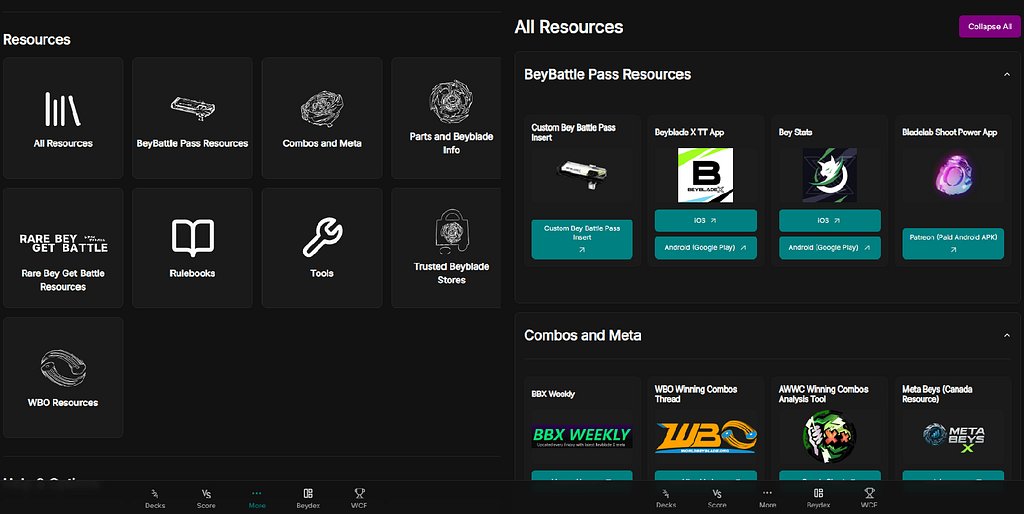Click the BBX Weekly banner thumbnail

(x=582, y=436)
